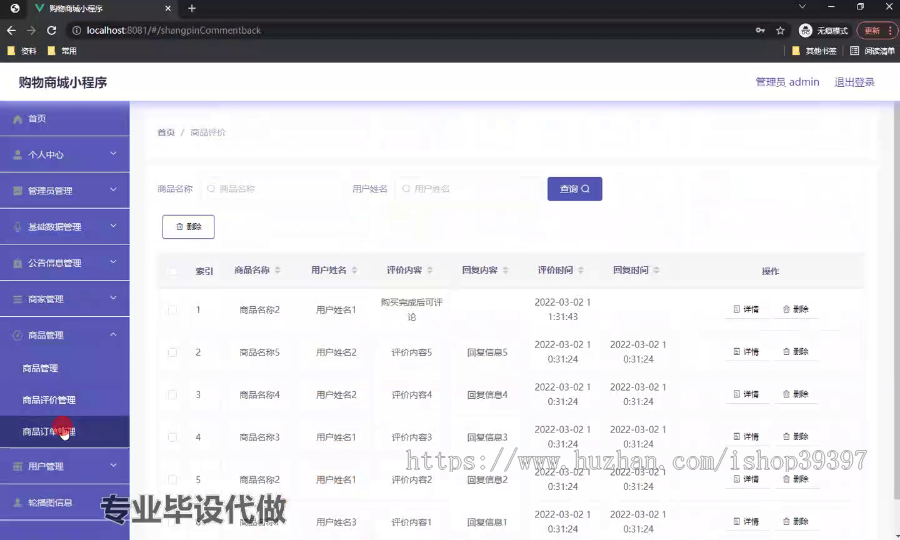
Task: Open the 其他书签 bookmarks folder
Action: (814, 51)
